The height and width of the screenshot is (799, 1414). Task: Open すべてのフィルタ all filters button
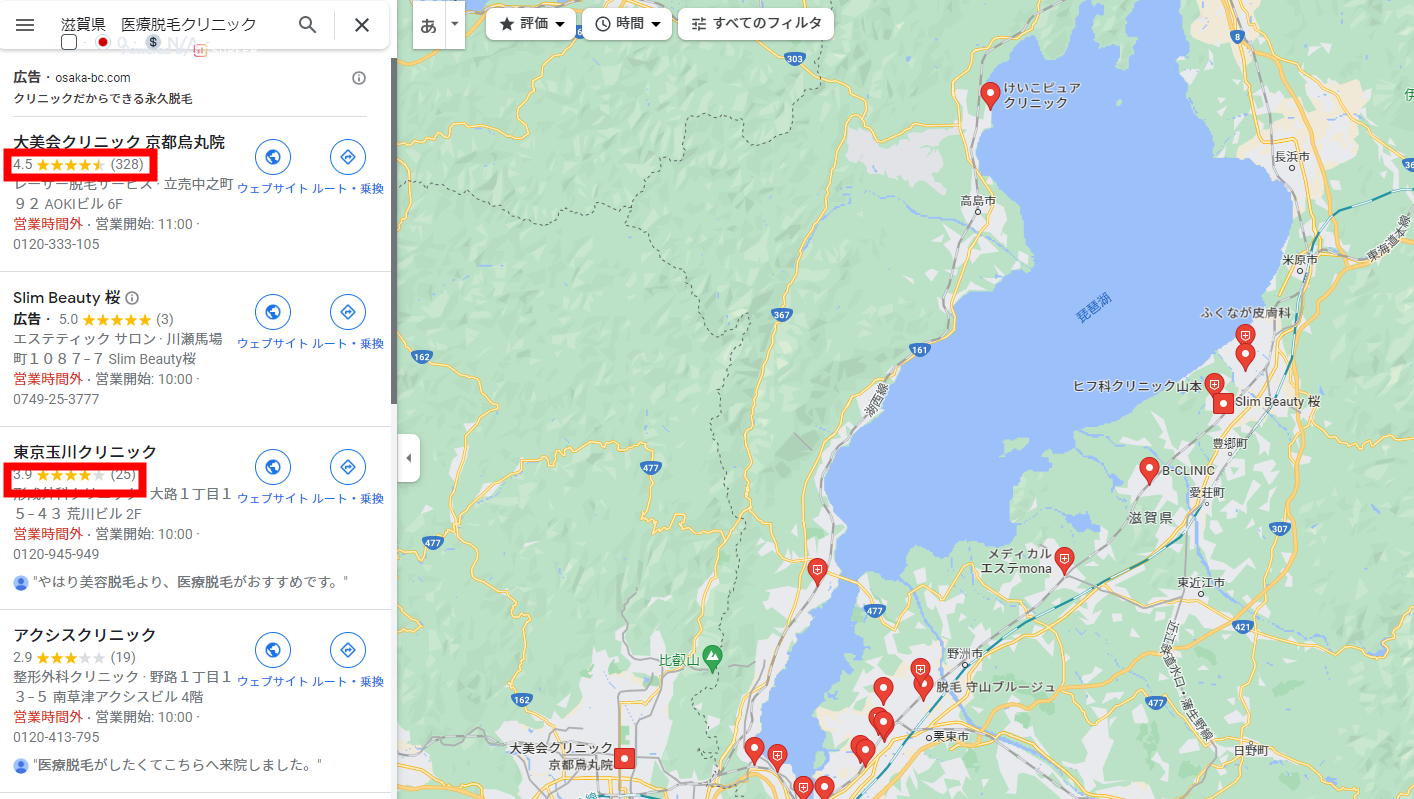coord(756,24)
